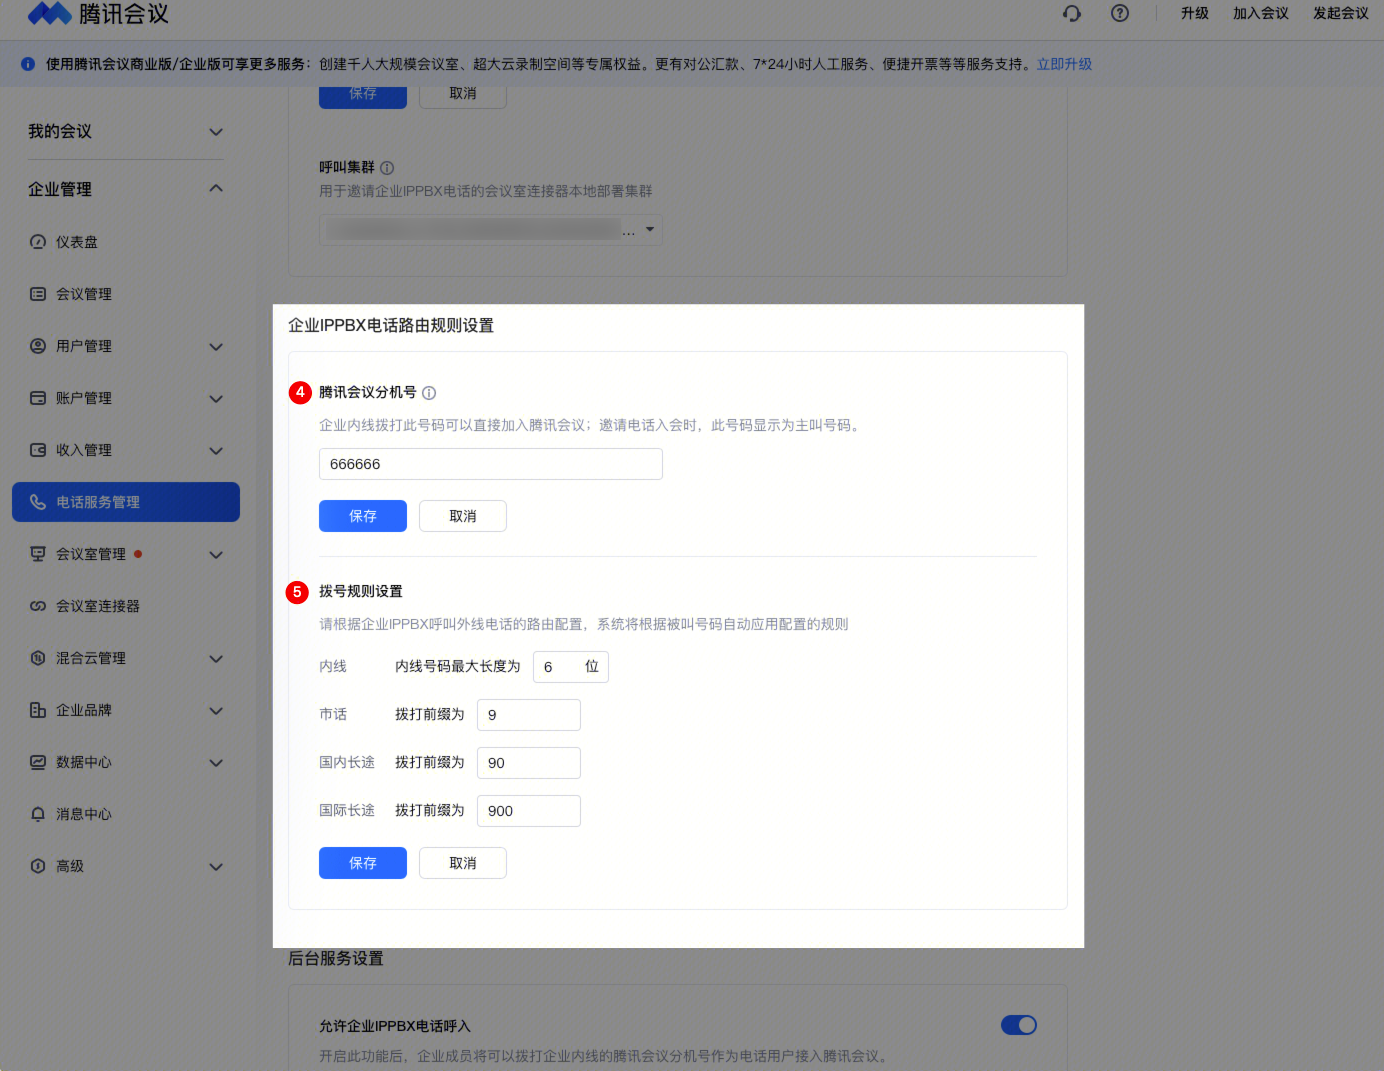Open 消息中心 menu item

126,814
